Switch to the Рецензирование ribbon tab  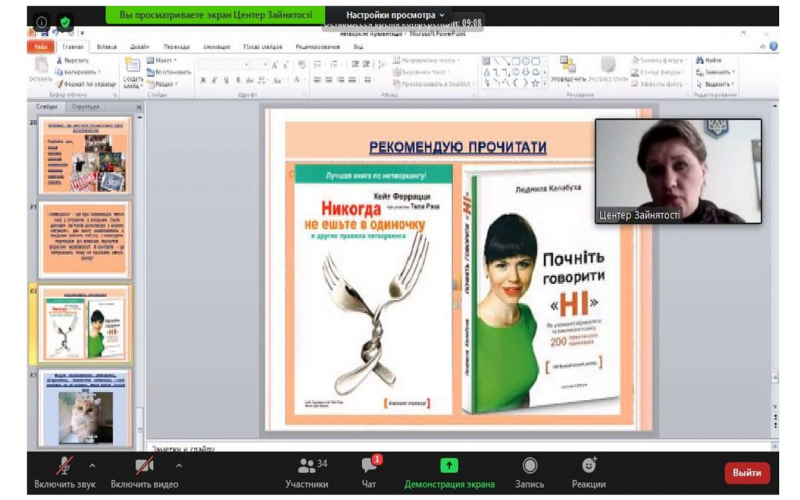[317, 47]
